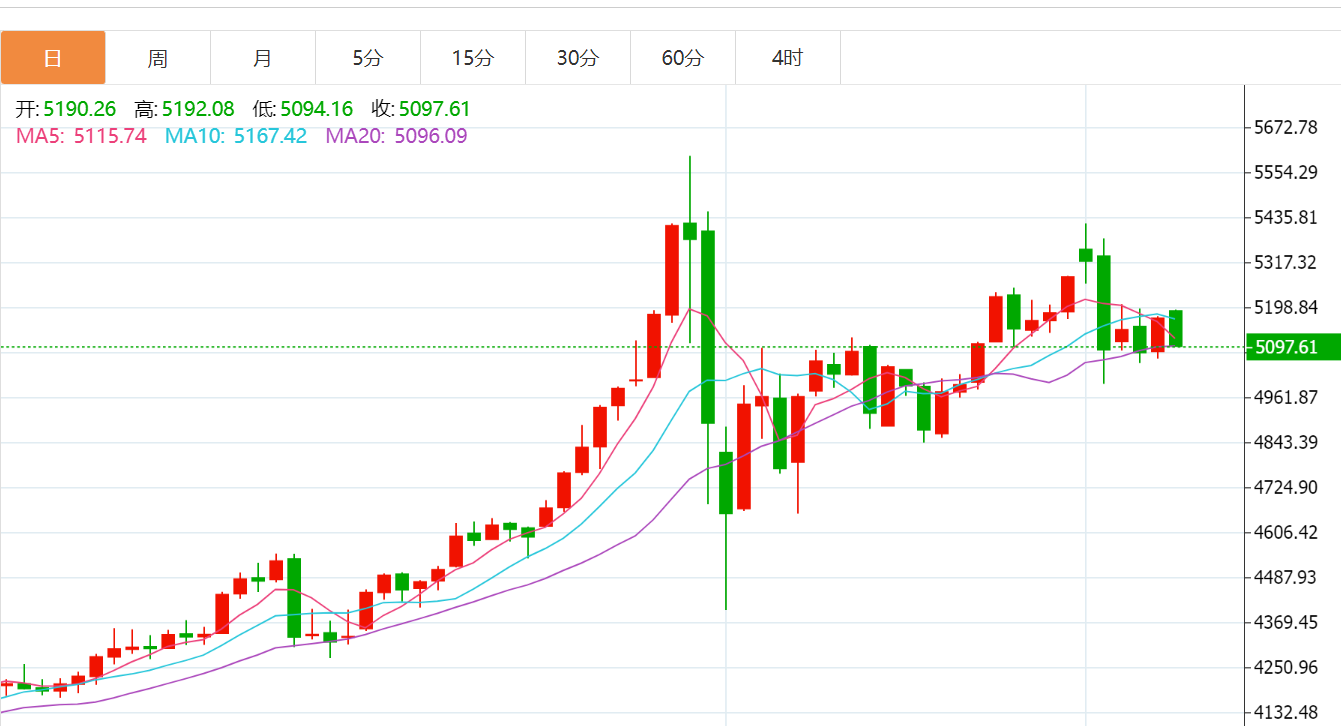The width and height of the screenshot is (1341, 726).
Task: Select the 30分 chart tab
Action: (x=578, y=58)
